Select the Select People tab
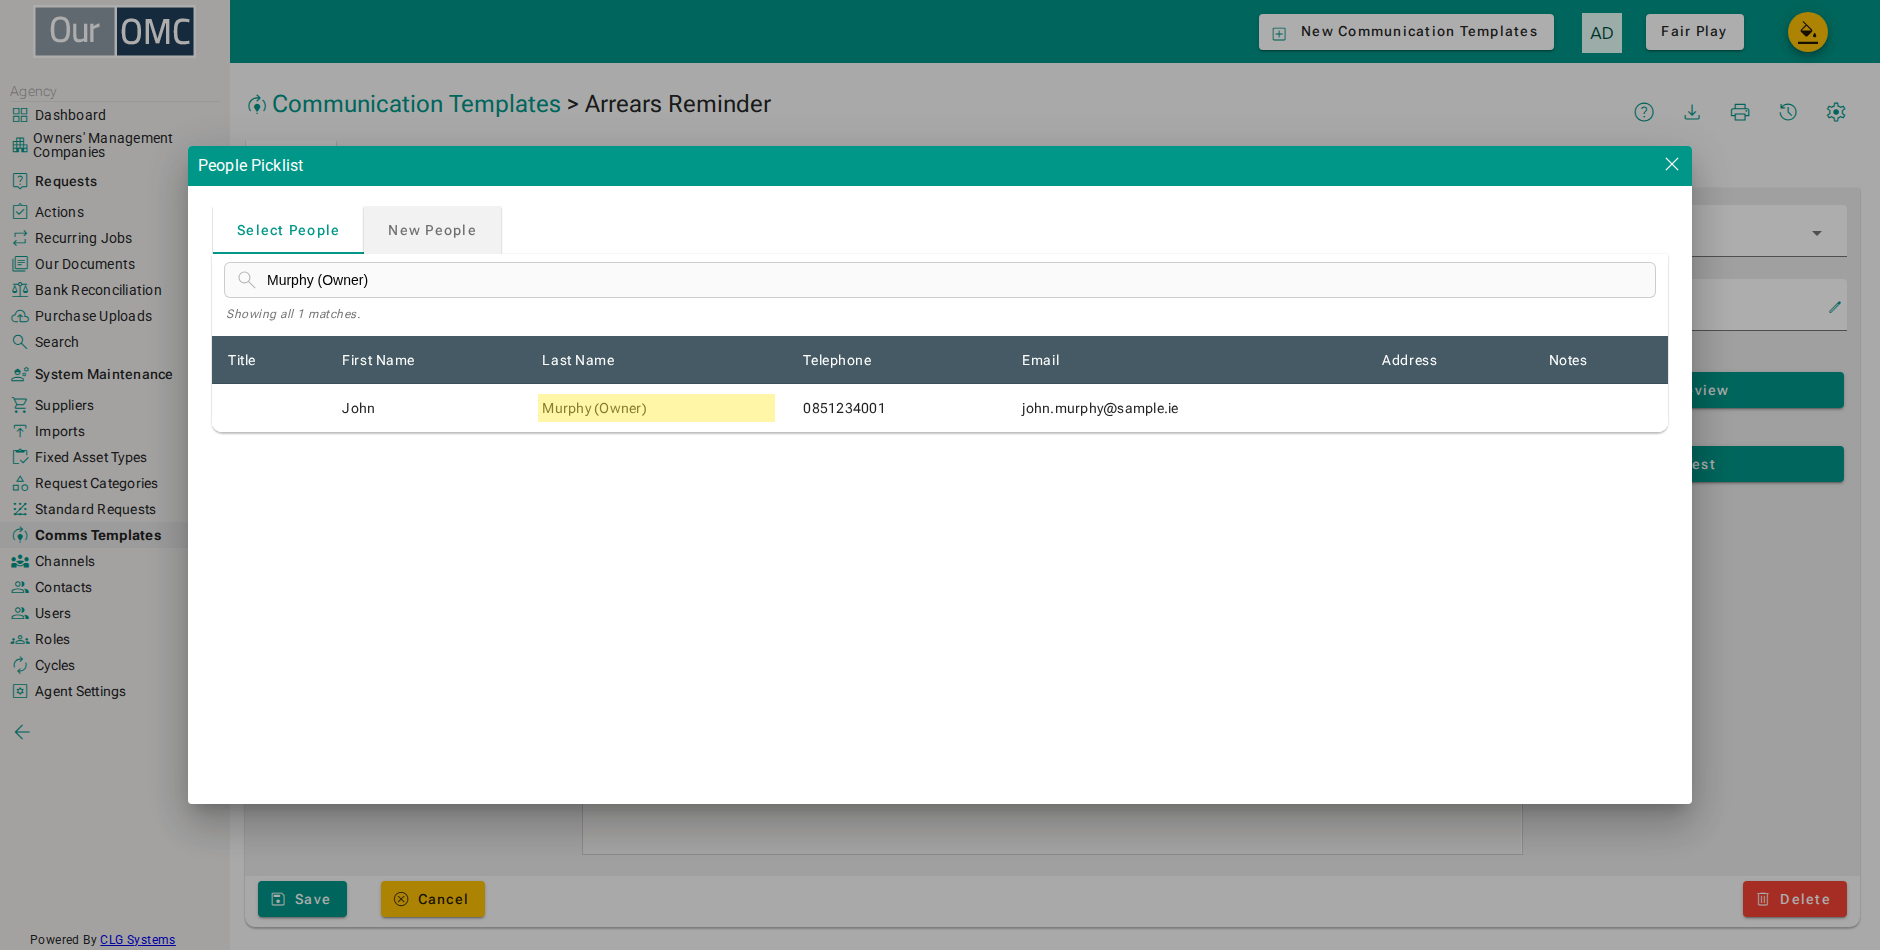Screen dimensions: 1880x950 click(288, 230)
